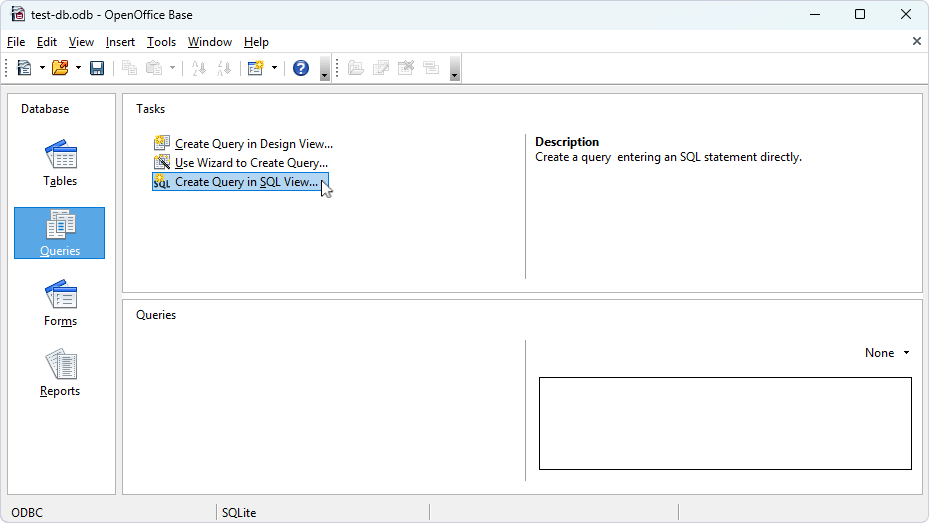
Task: Expand the Open recent files dropdown arrow
Action: tap(78, 68)
